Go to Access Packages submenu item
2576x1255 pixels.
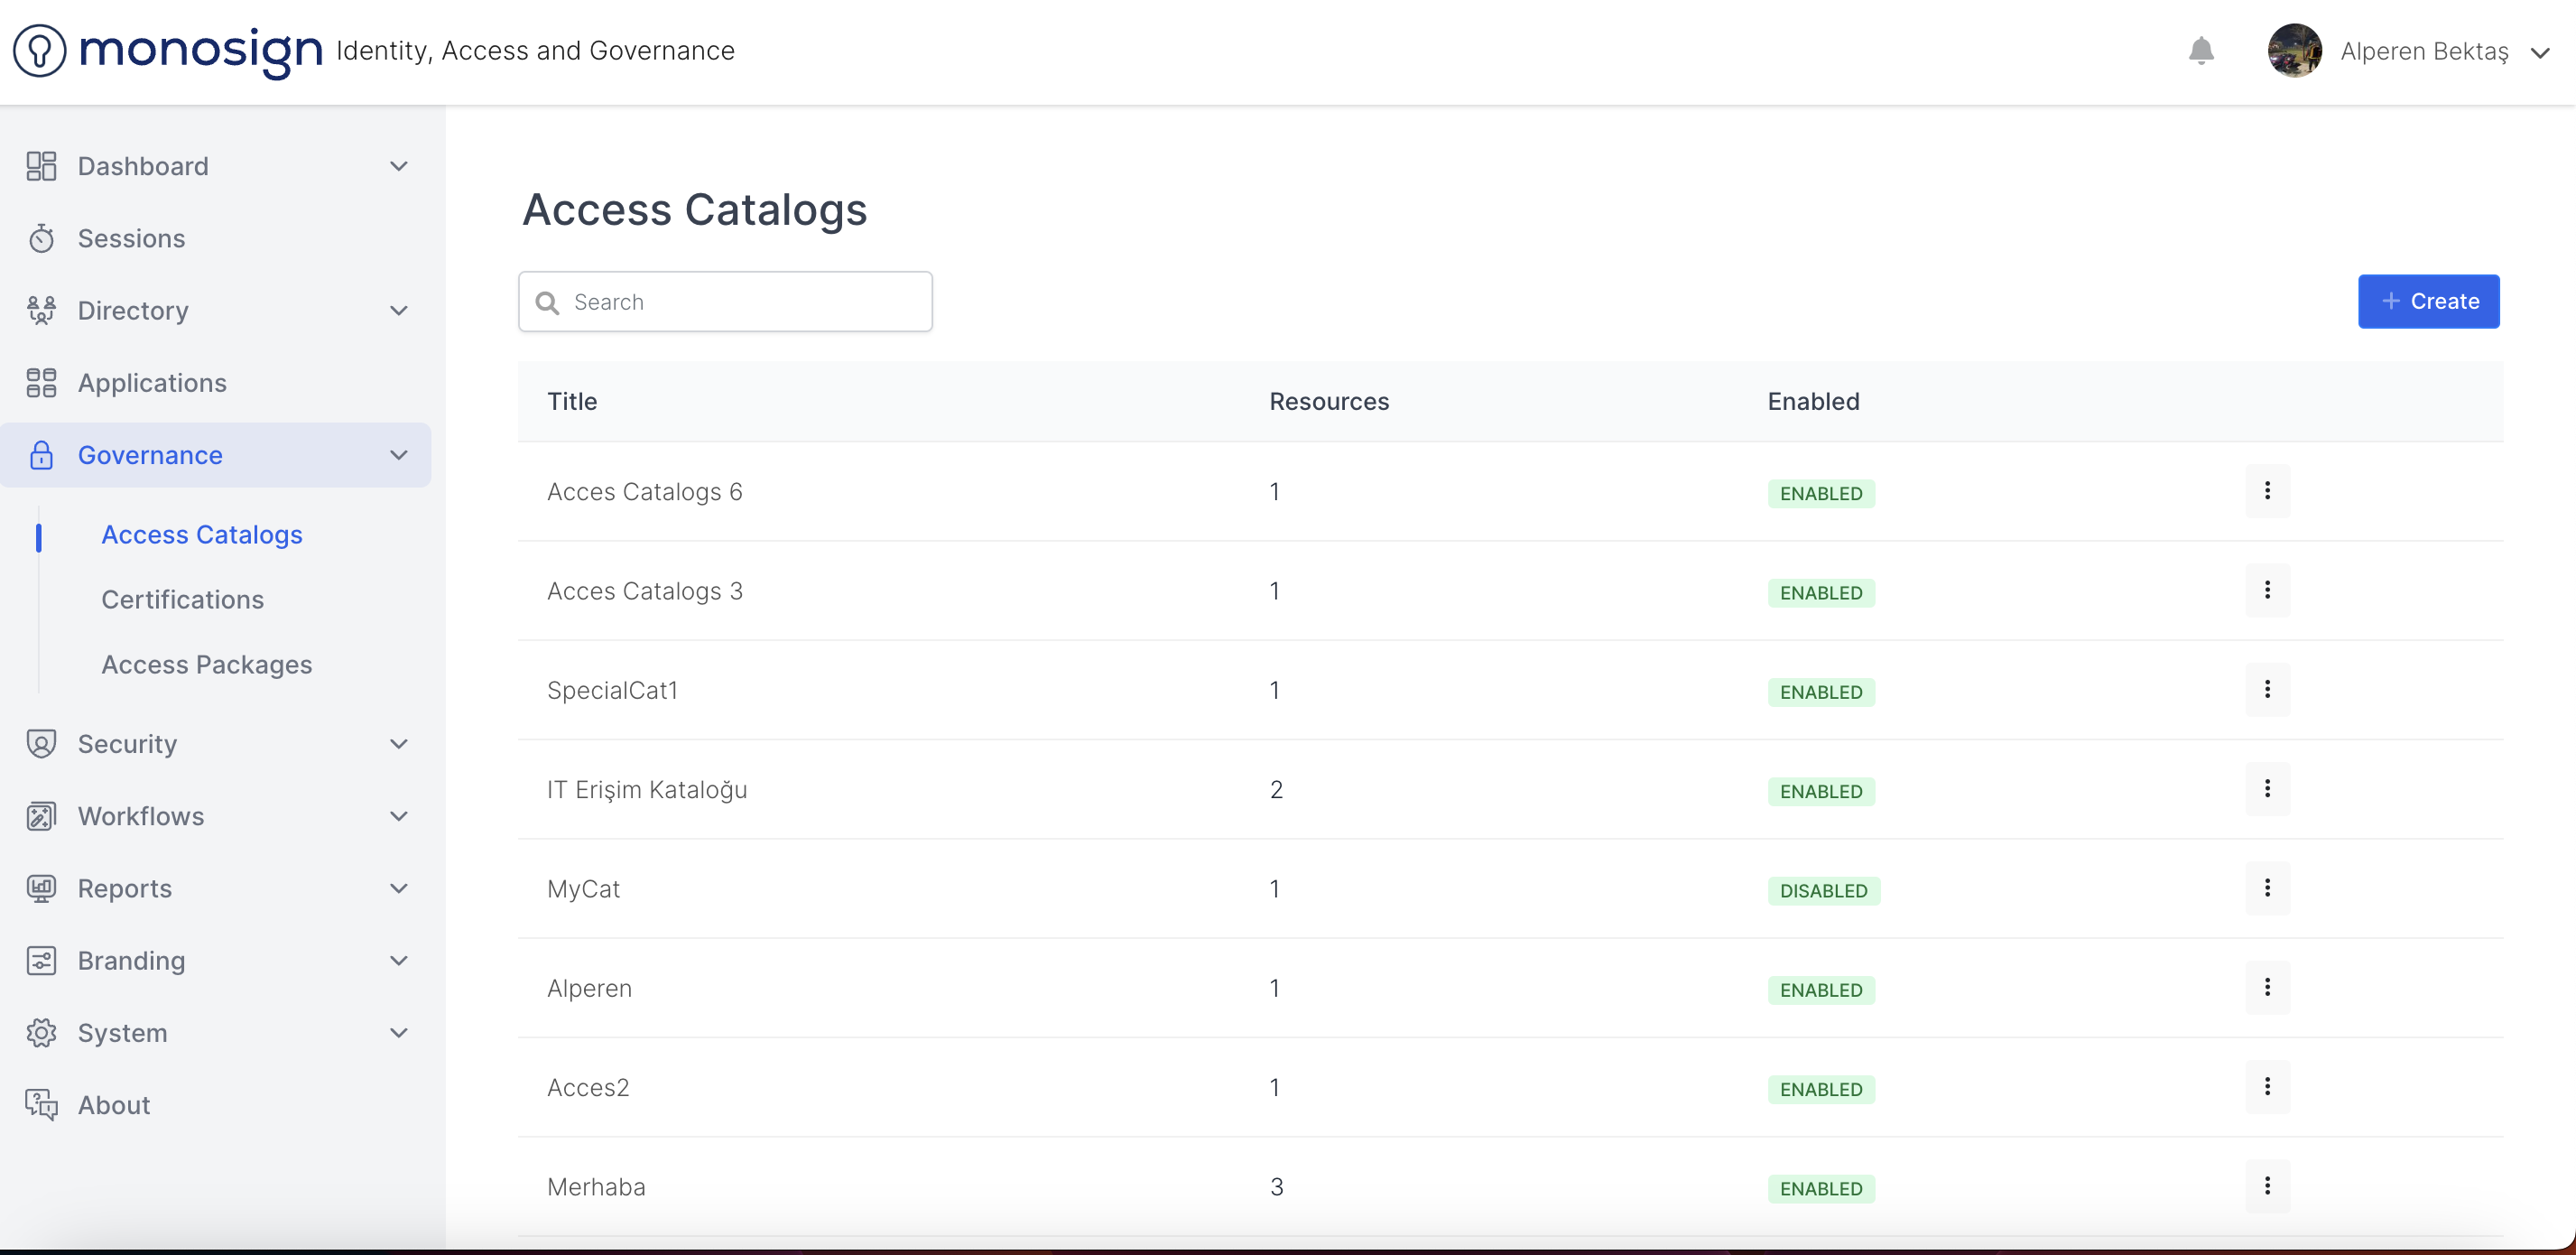[x=206, y=664]
